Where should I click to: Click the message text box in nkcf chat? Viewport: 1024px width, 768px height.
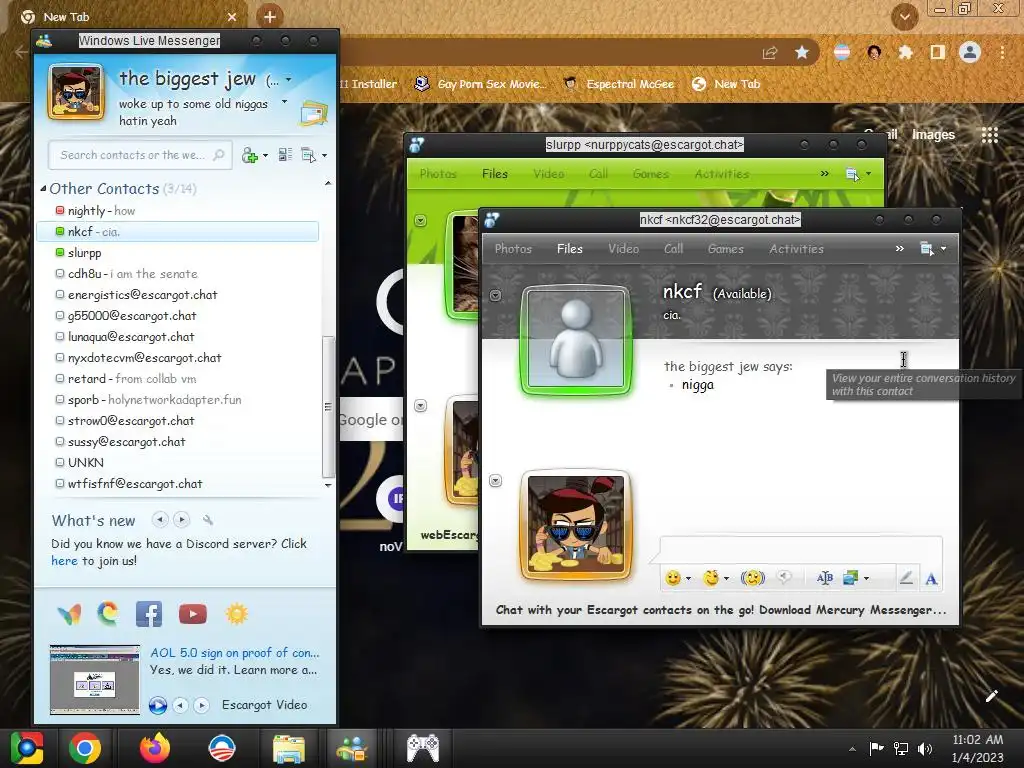pyautogui.click(x=801, y=550)
